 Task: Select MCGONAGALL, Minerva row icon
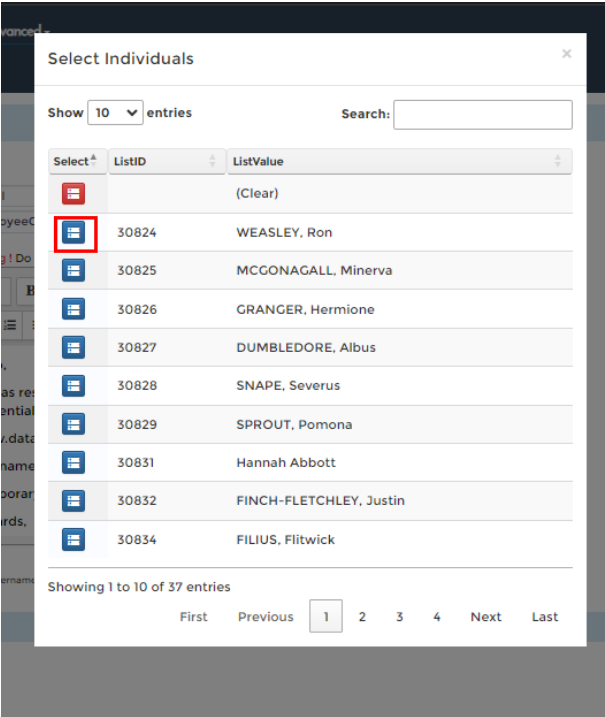point(73,271)
